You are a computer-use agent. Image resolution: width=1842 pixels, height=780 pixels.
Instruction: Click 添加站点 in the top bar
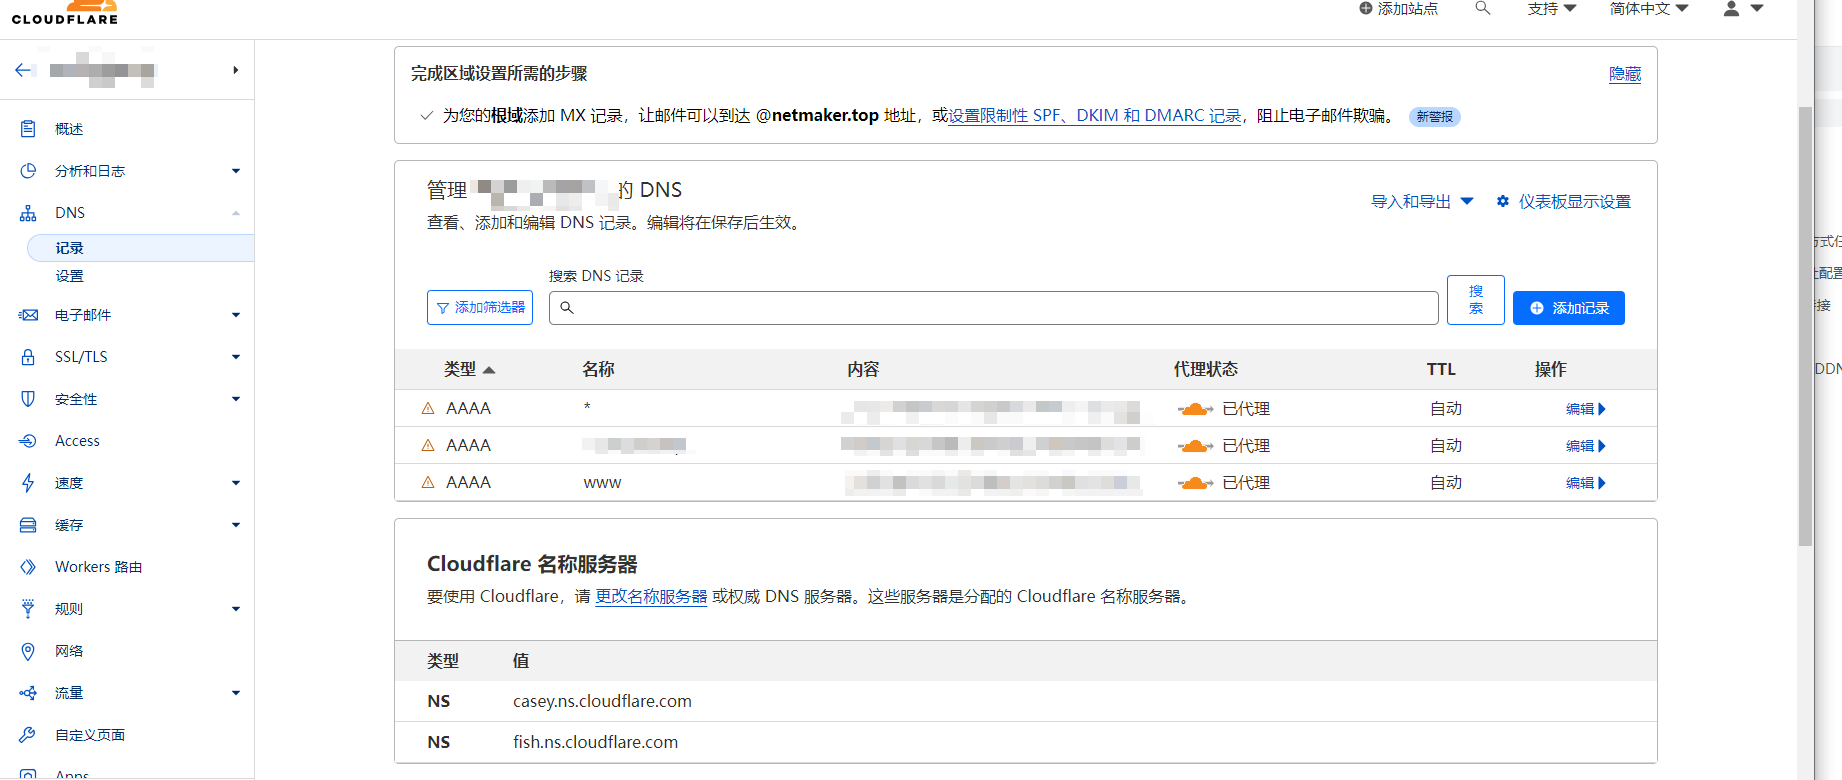[1398, 8]
